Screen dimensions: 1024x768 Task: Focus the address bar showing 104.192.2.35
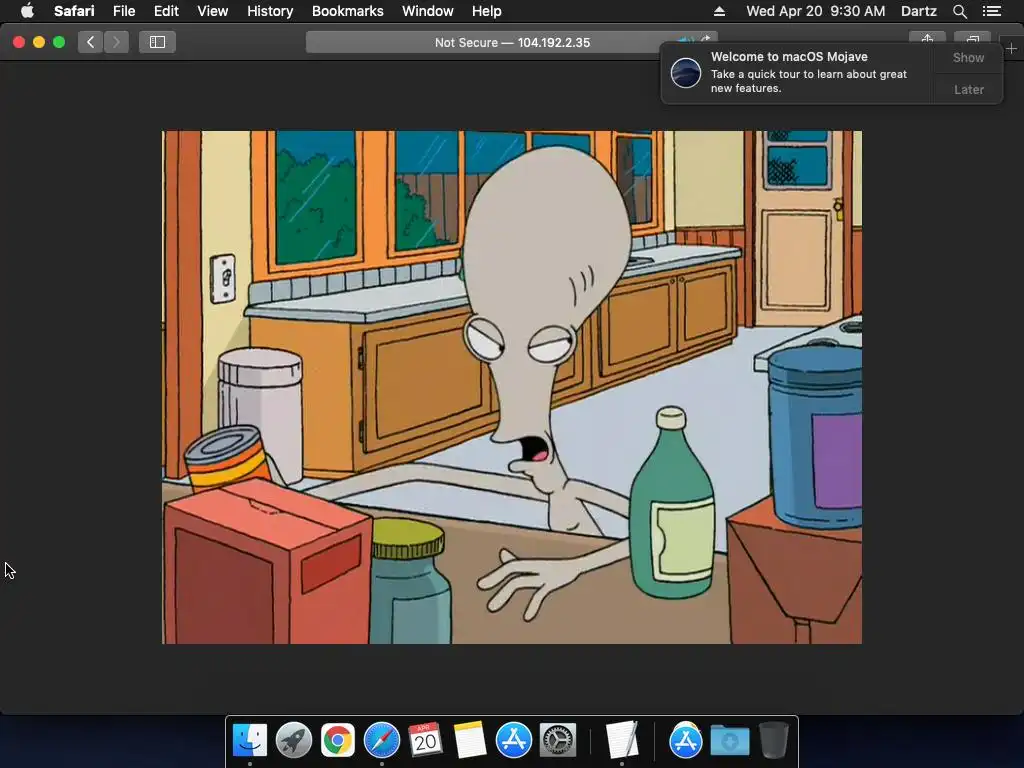(511, 42)
